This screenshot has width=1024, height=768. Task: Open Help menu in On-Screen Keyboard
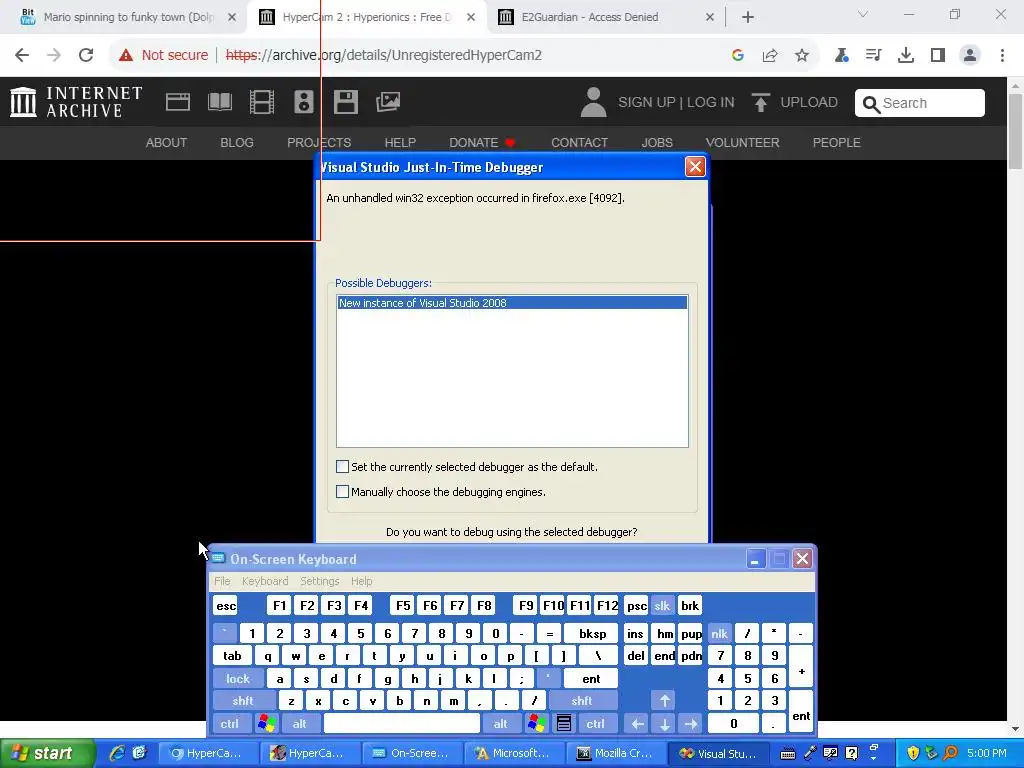click(361, 581)
